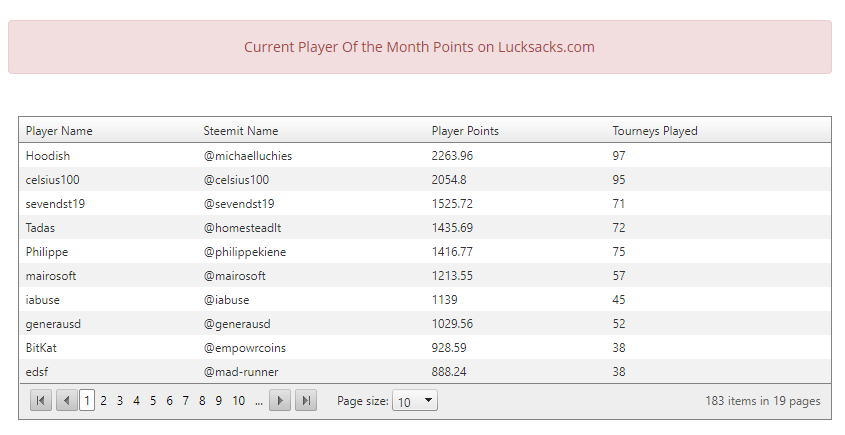The width and height of the screenshot is (845, 435).
Task: Select current page 1 in pager
Action: 87,401
